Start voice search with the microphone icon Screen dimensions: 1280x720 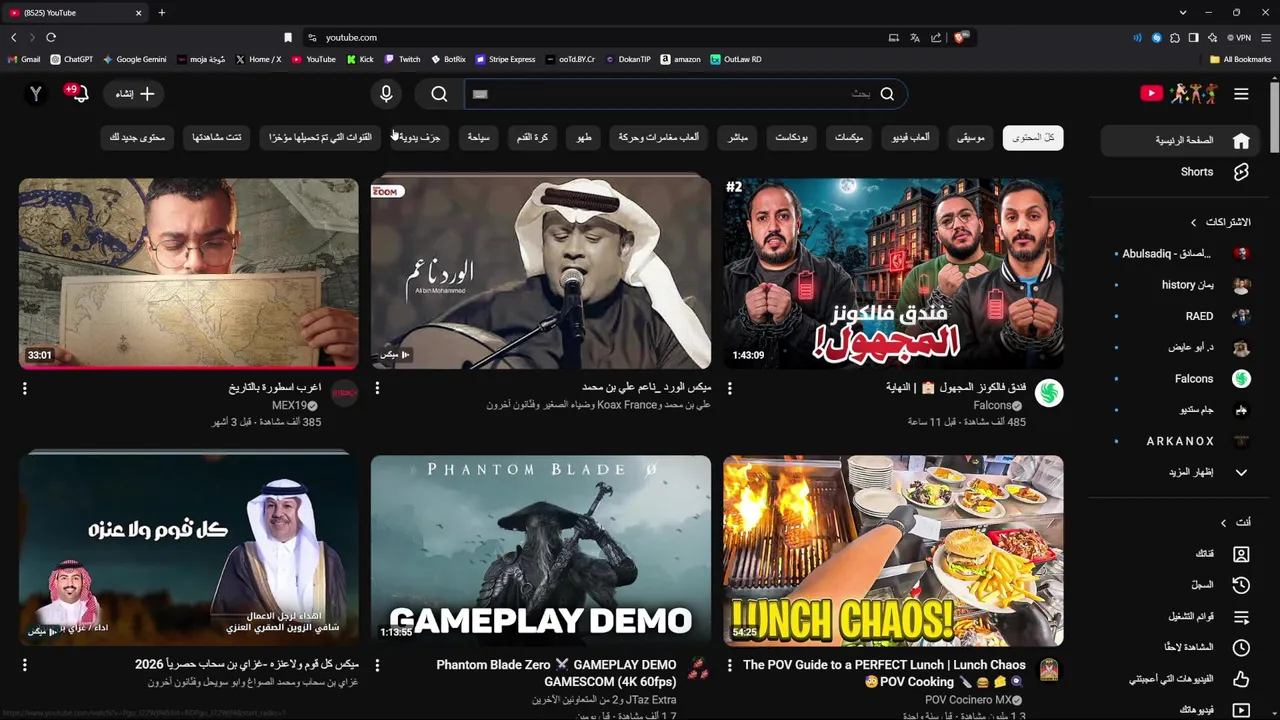pos(386,94)
